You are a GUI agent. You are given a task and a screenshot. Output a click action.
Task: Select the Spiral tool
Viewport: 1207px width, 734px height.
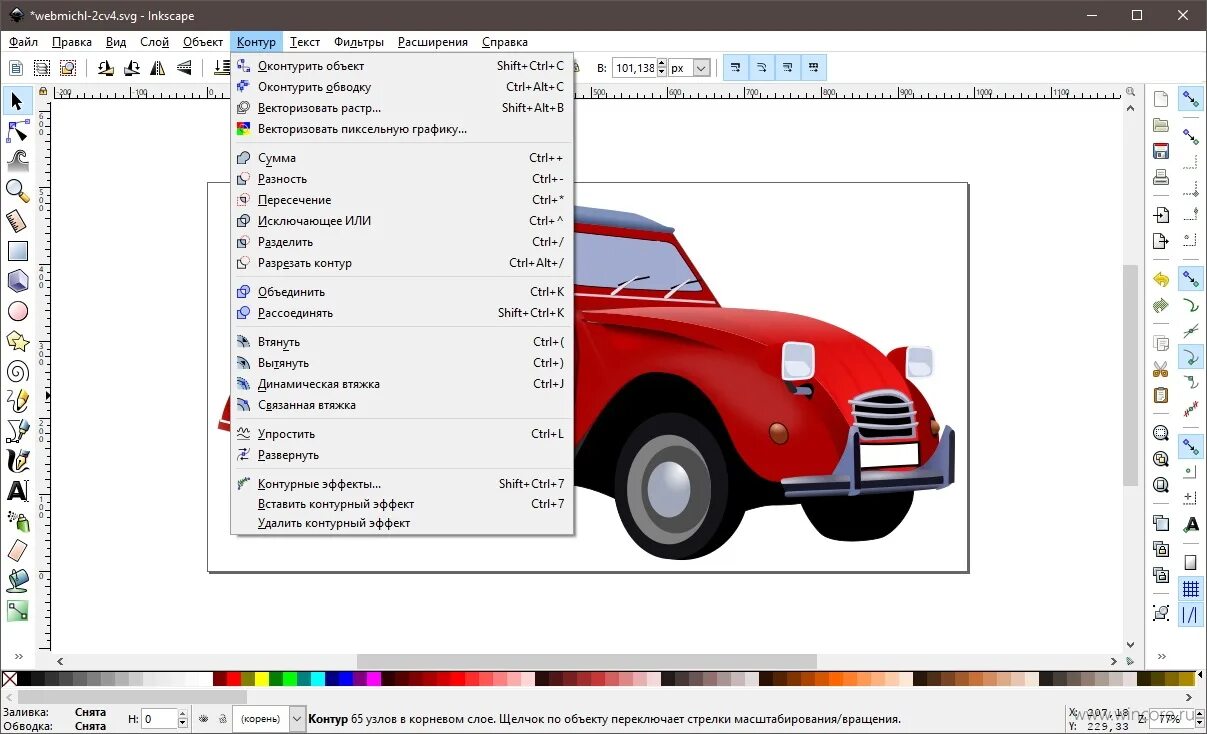point(17,372)
